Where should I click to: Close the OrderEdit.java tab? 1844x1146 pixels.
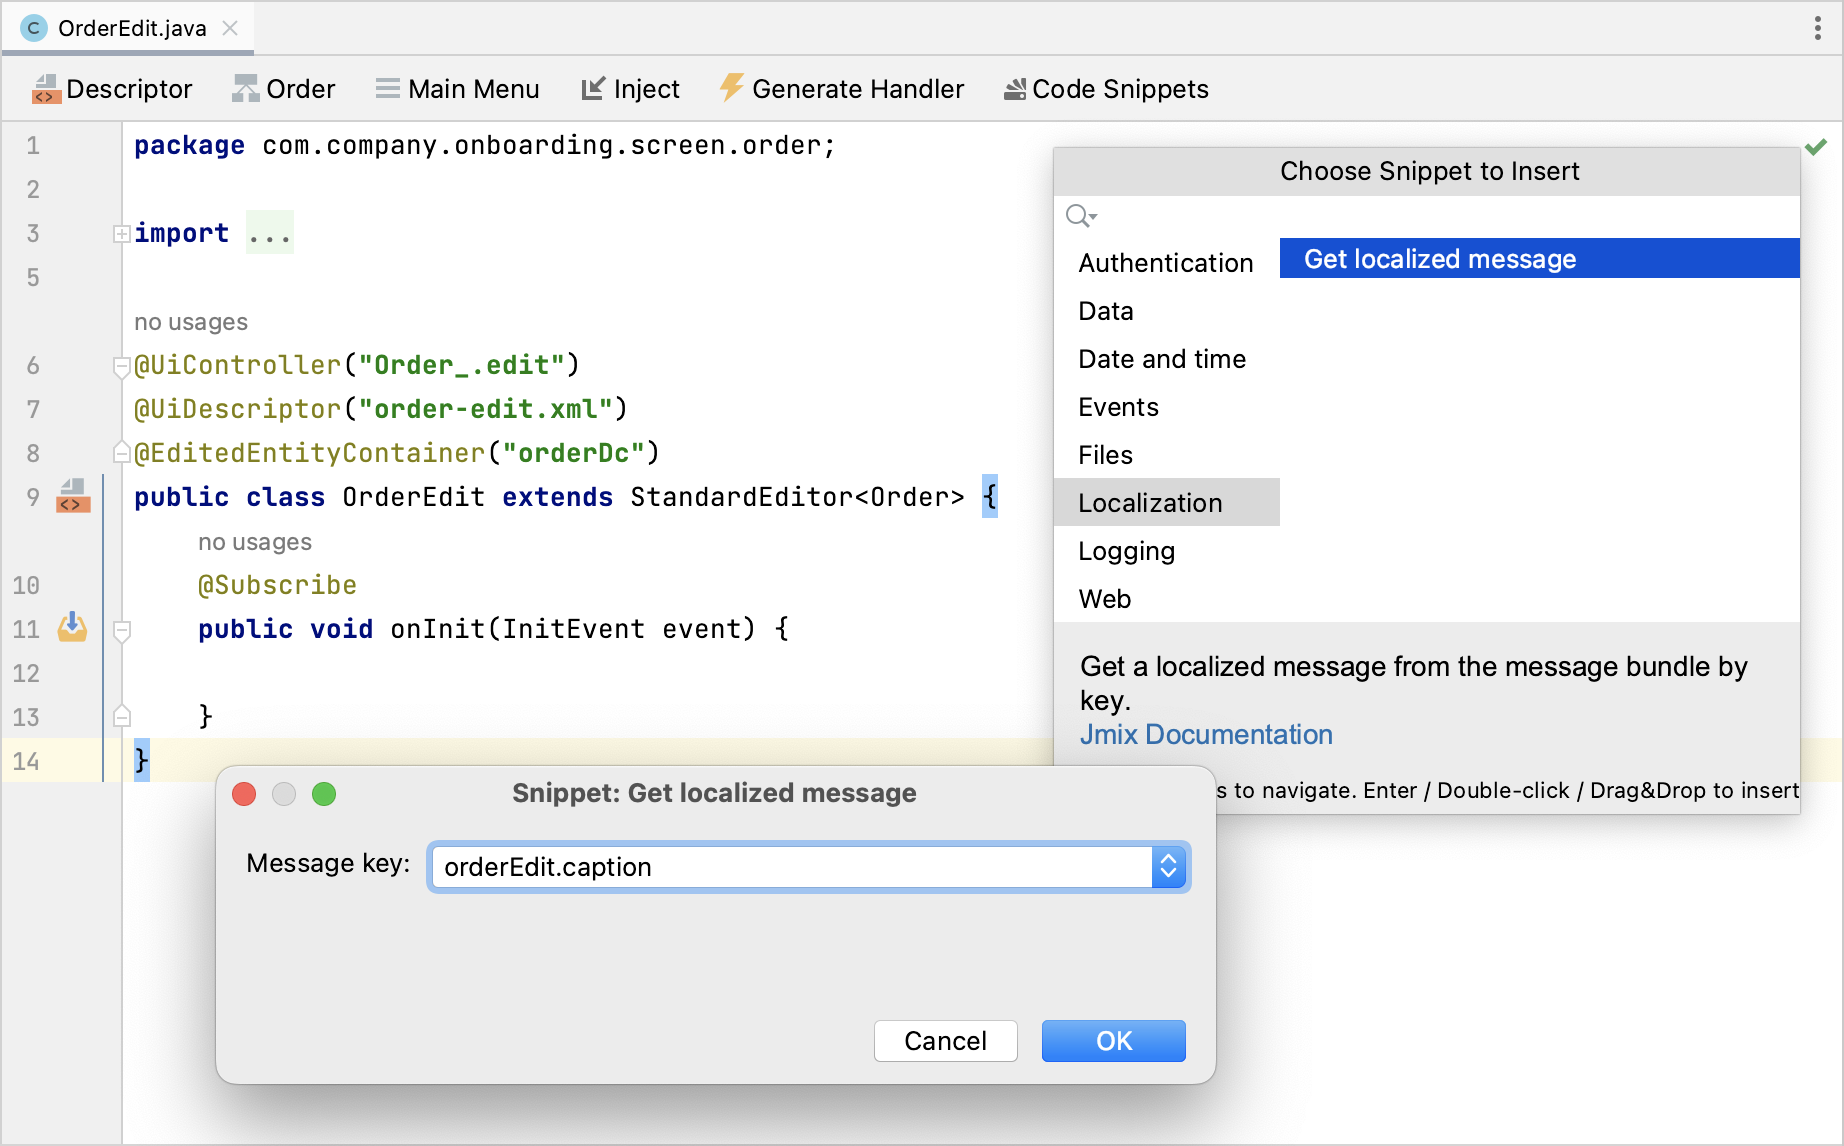[x=230, y=28]
